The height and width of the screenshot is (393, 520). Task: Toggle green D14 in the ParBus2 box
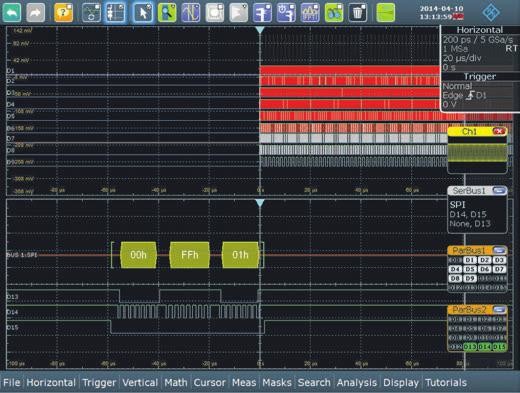[485, 347]
